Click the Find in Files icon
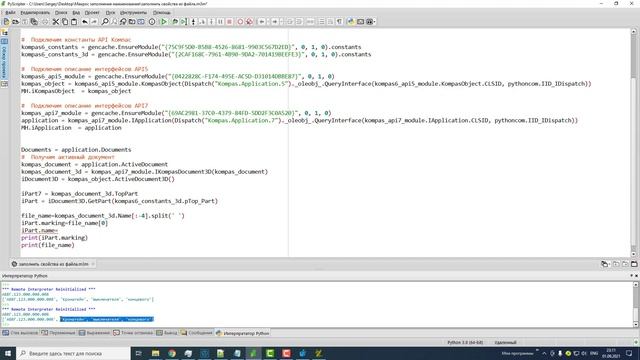 [132, 22]
